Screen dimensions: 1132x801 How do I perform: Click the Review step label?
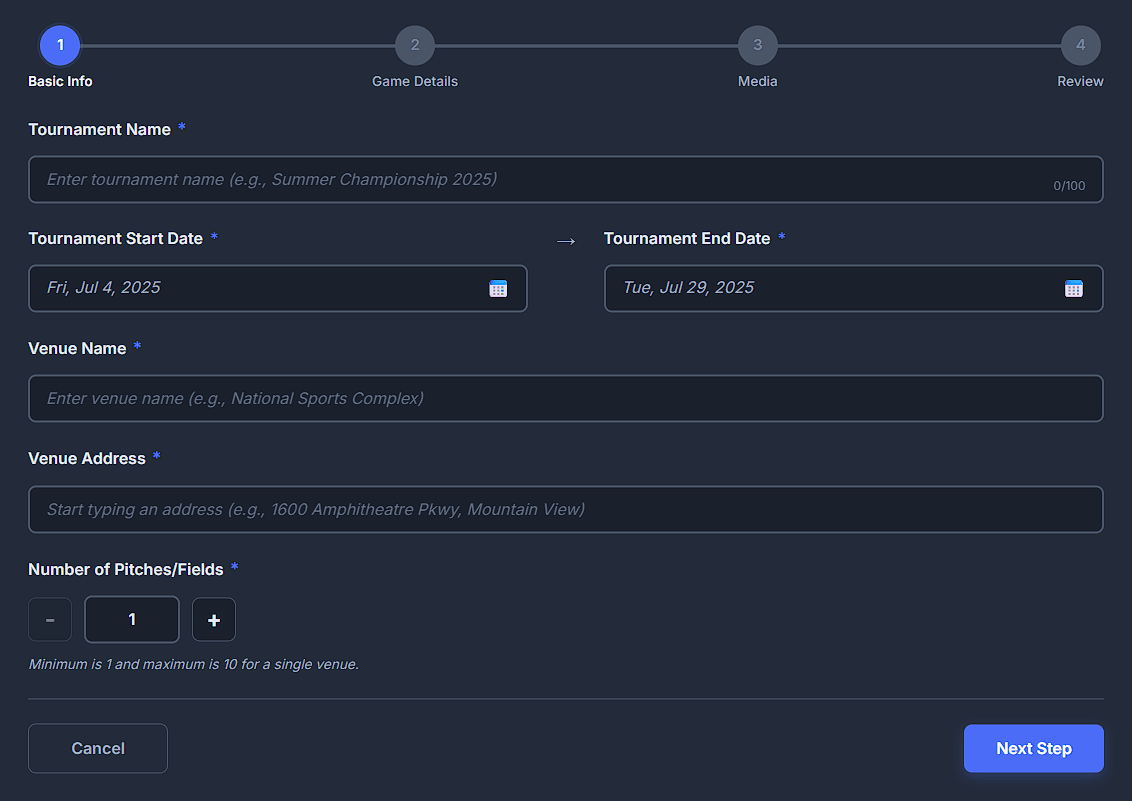pyautogui.click(x=1080, y=82)
